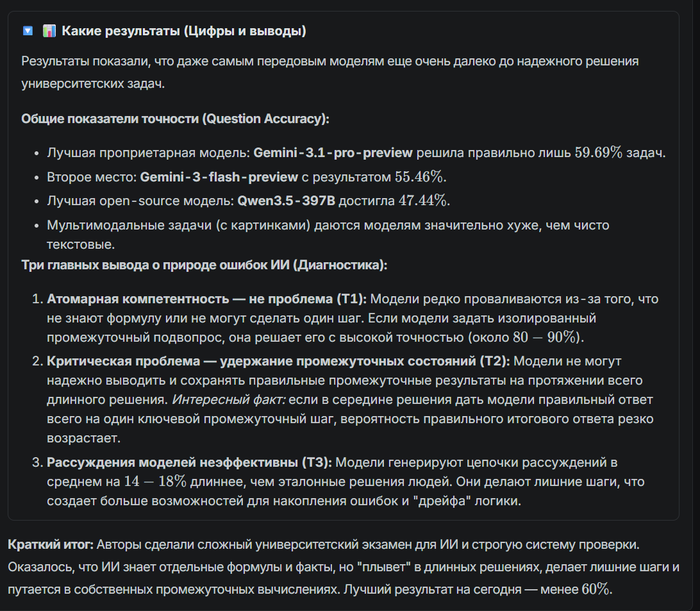
Task: Click the italic Интересный факт text
Action: [228, 399]
